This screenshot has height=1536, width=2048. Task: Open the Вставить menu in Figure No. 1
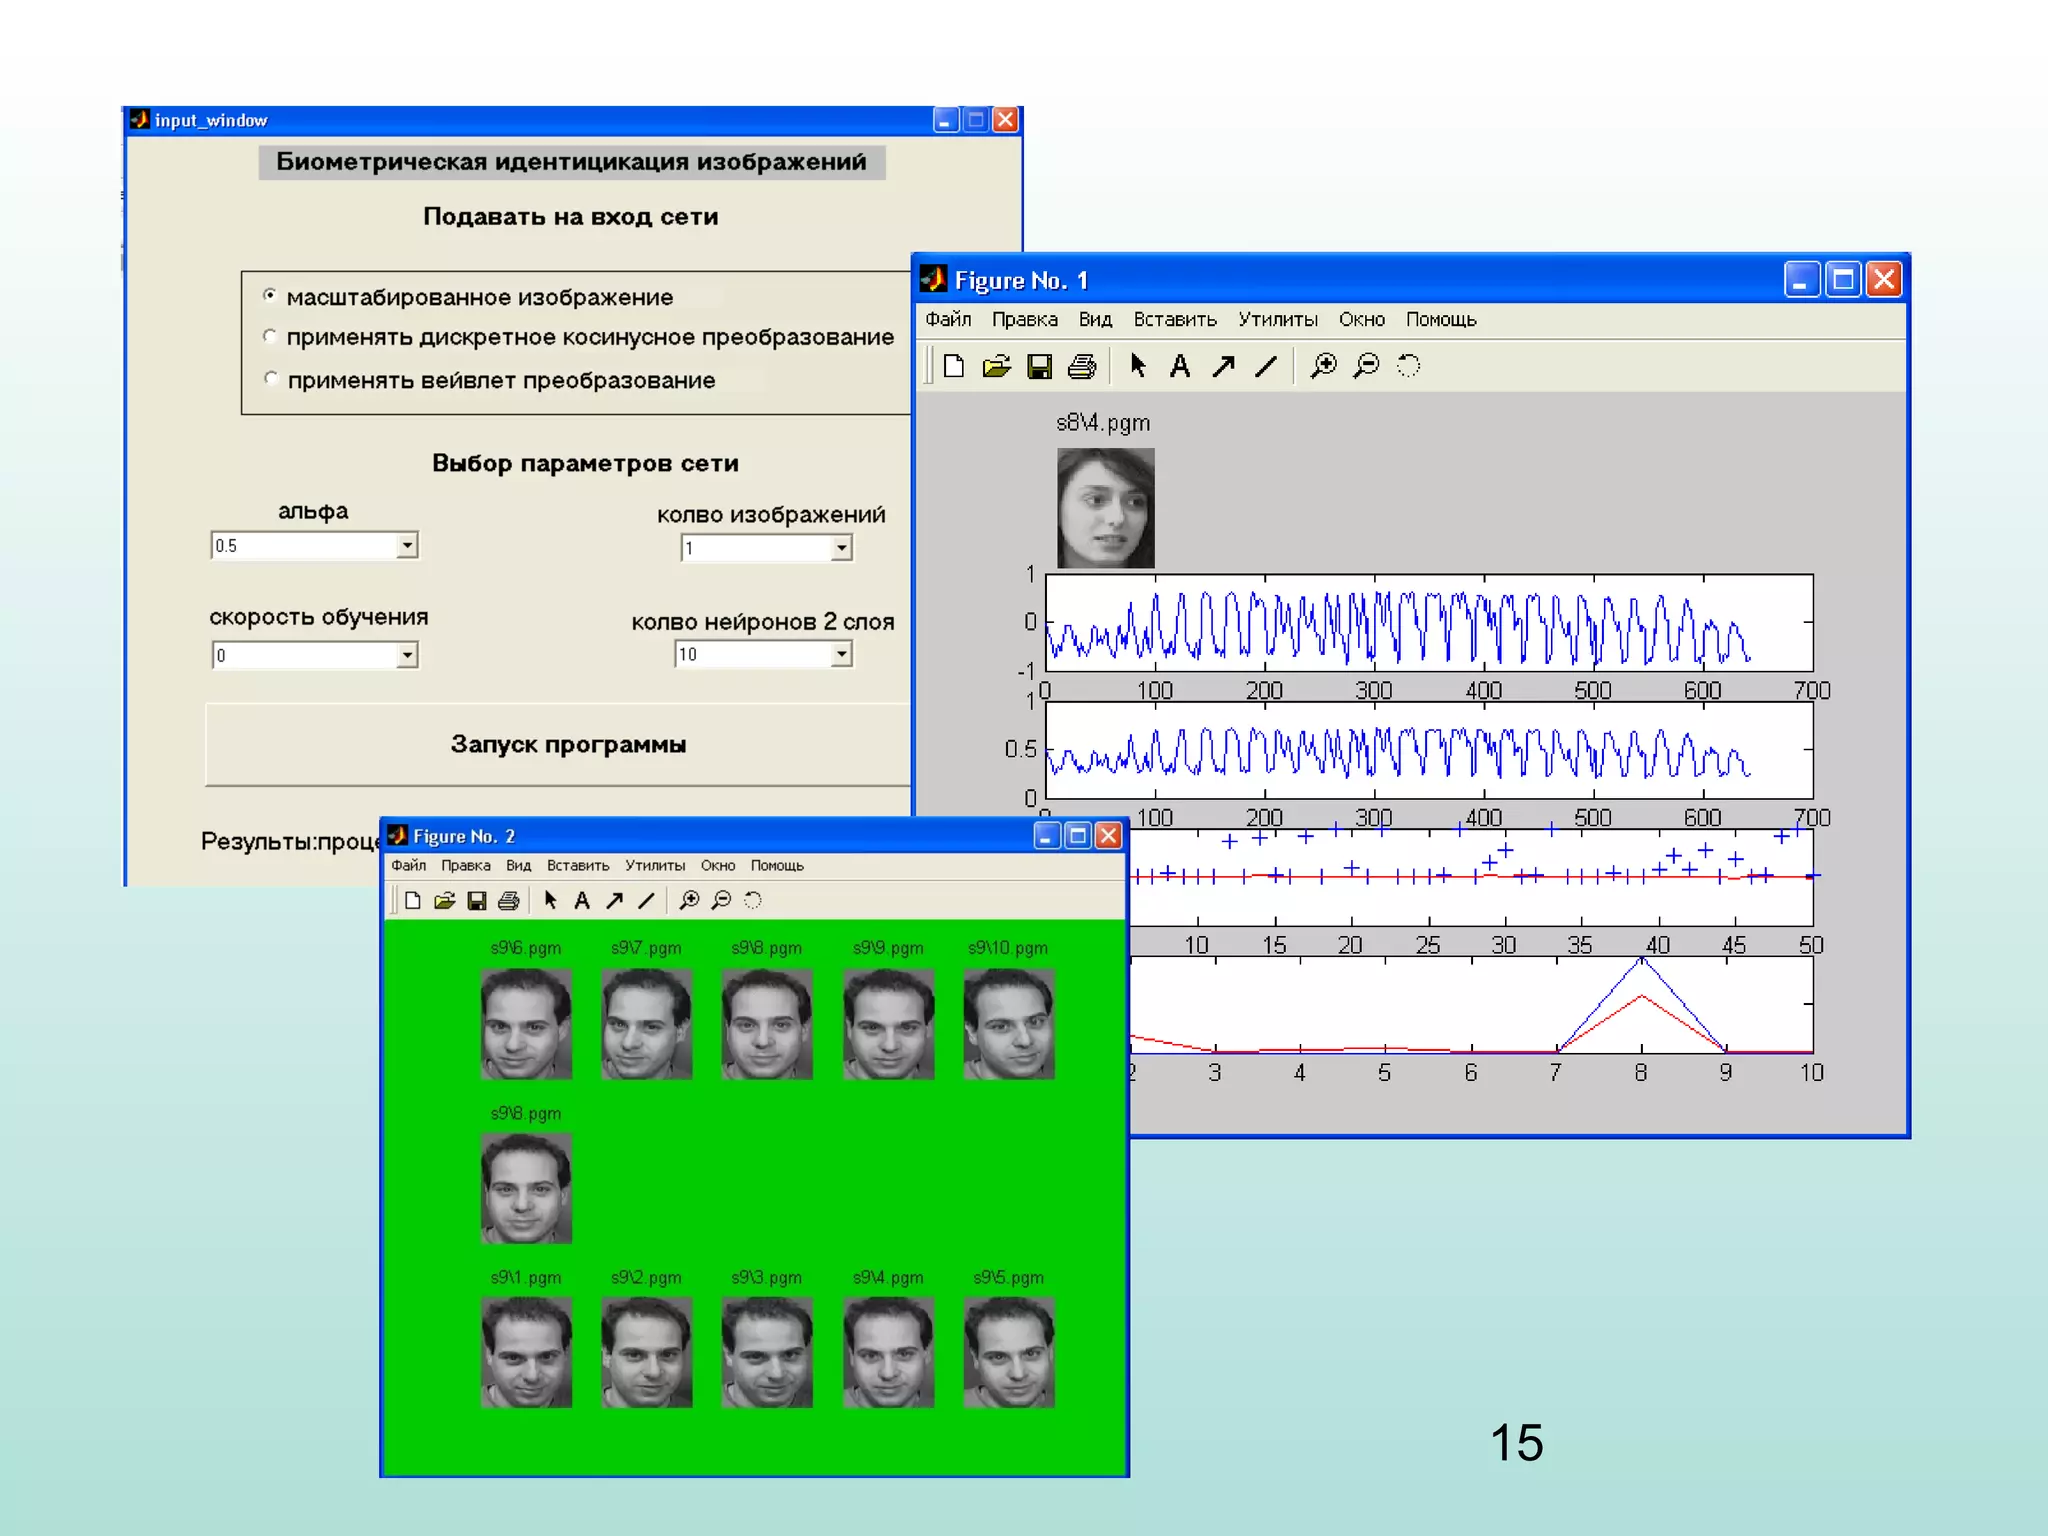[x=1174, y=320]
